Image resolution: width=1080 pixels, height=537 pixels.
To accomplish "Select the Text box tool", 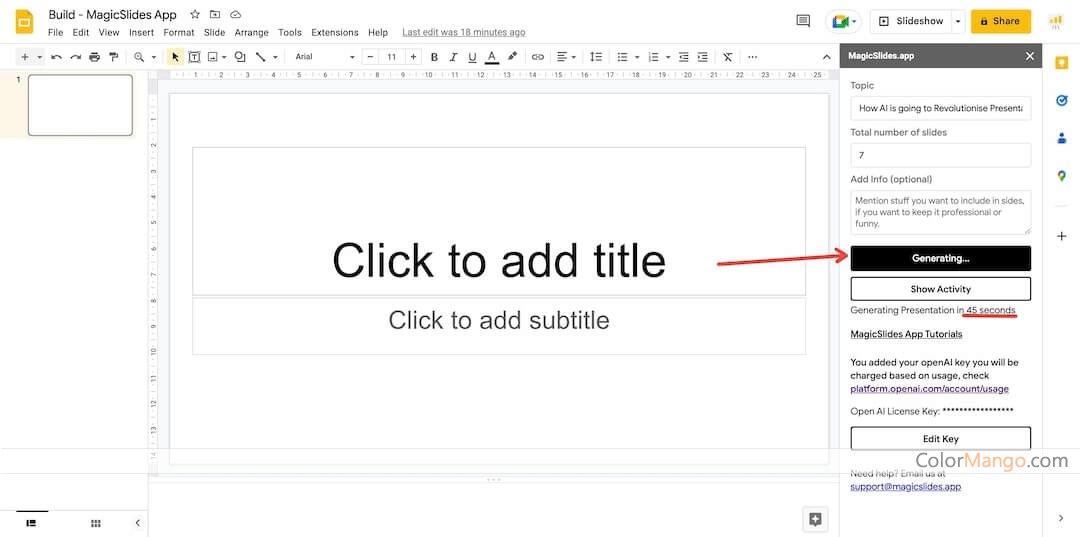I will (194, 57).
